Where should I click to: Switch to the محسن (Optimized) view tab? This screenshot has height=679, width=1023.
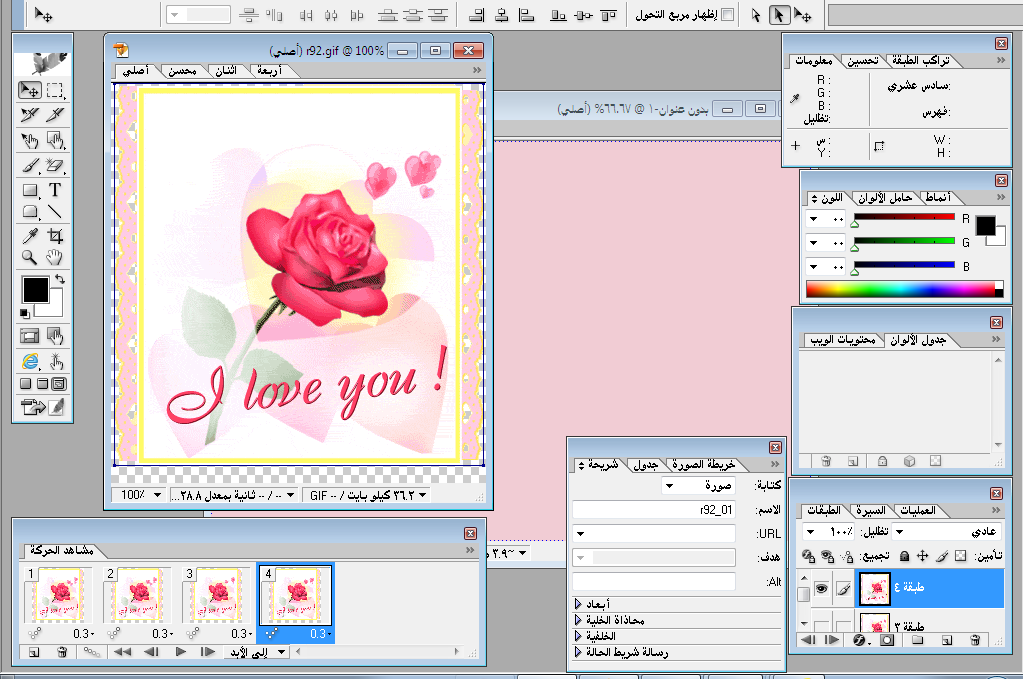(x=182, y=71)
